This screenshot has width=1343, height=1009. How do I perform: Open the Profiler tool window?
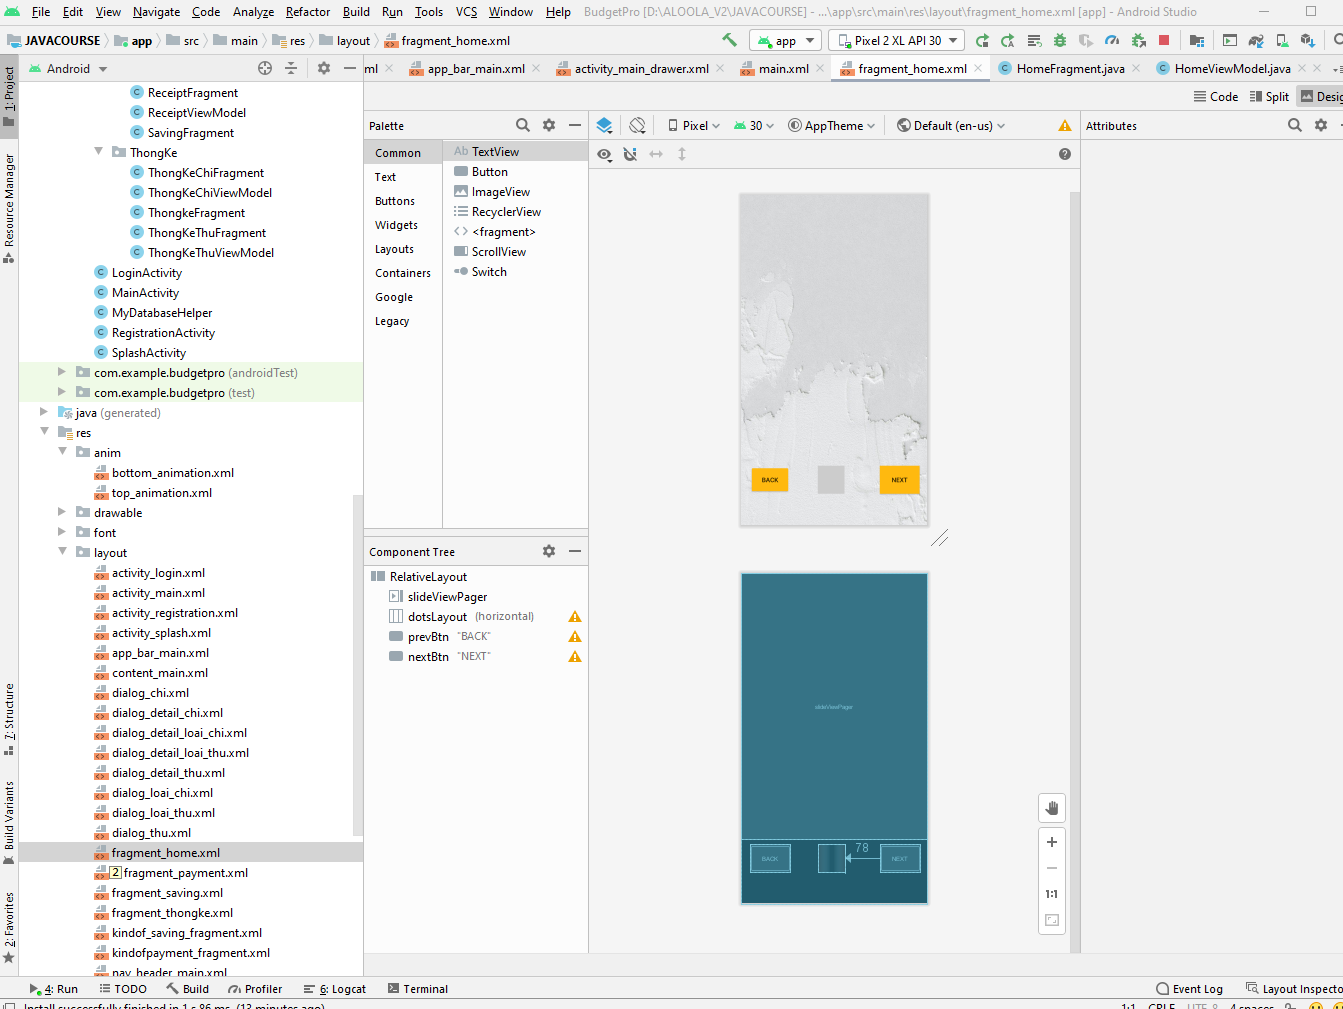point(255,989)
